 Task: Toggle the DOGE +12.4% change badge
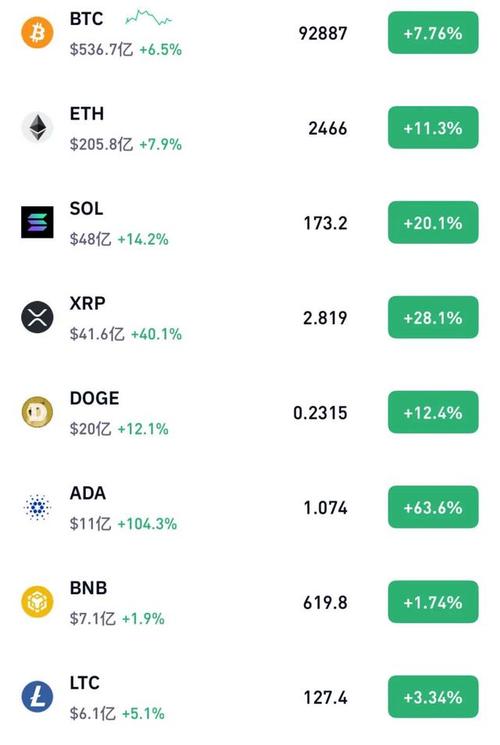click(433, 412)
